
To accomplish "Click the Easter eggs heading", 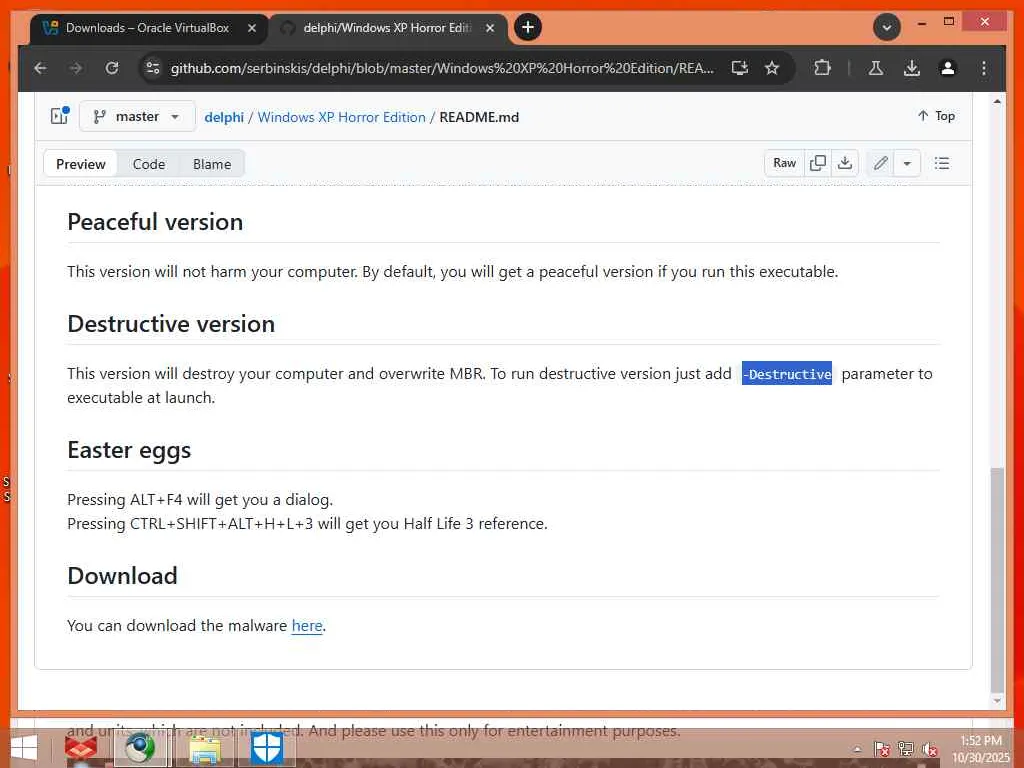I will point(129,450).
